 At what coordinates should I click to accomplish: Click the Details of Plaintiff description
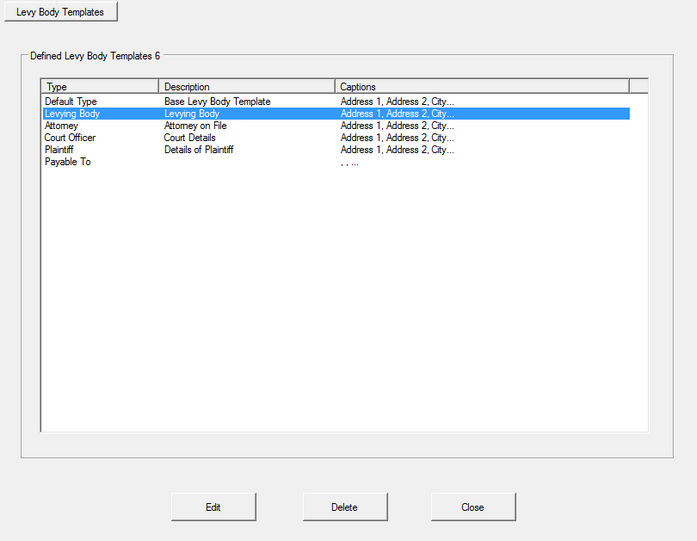click(x=199, y=149)
